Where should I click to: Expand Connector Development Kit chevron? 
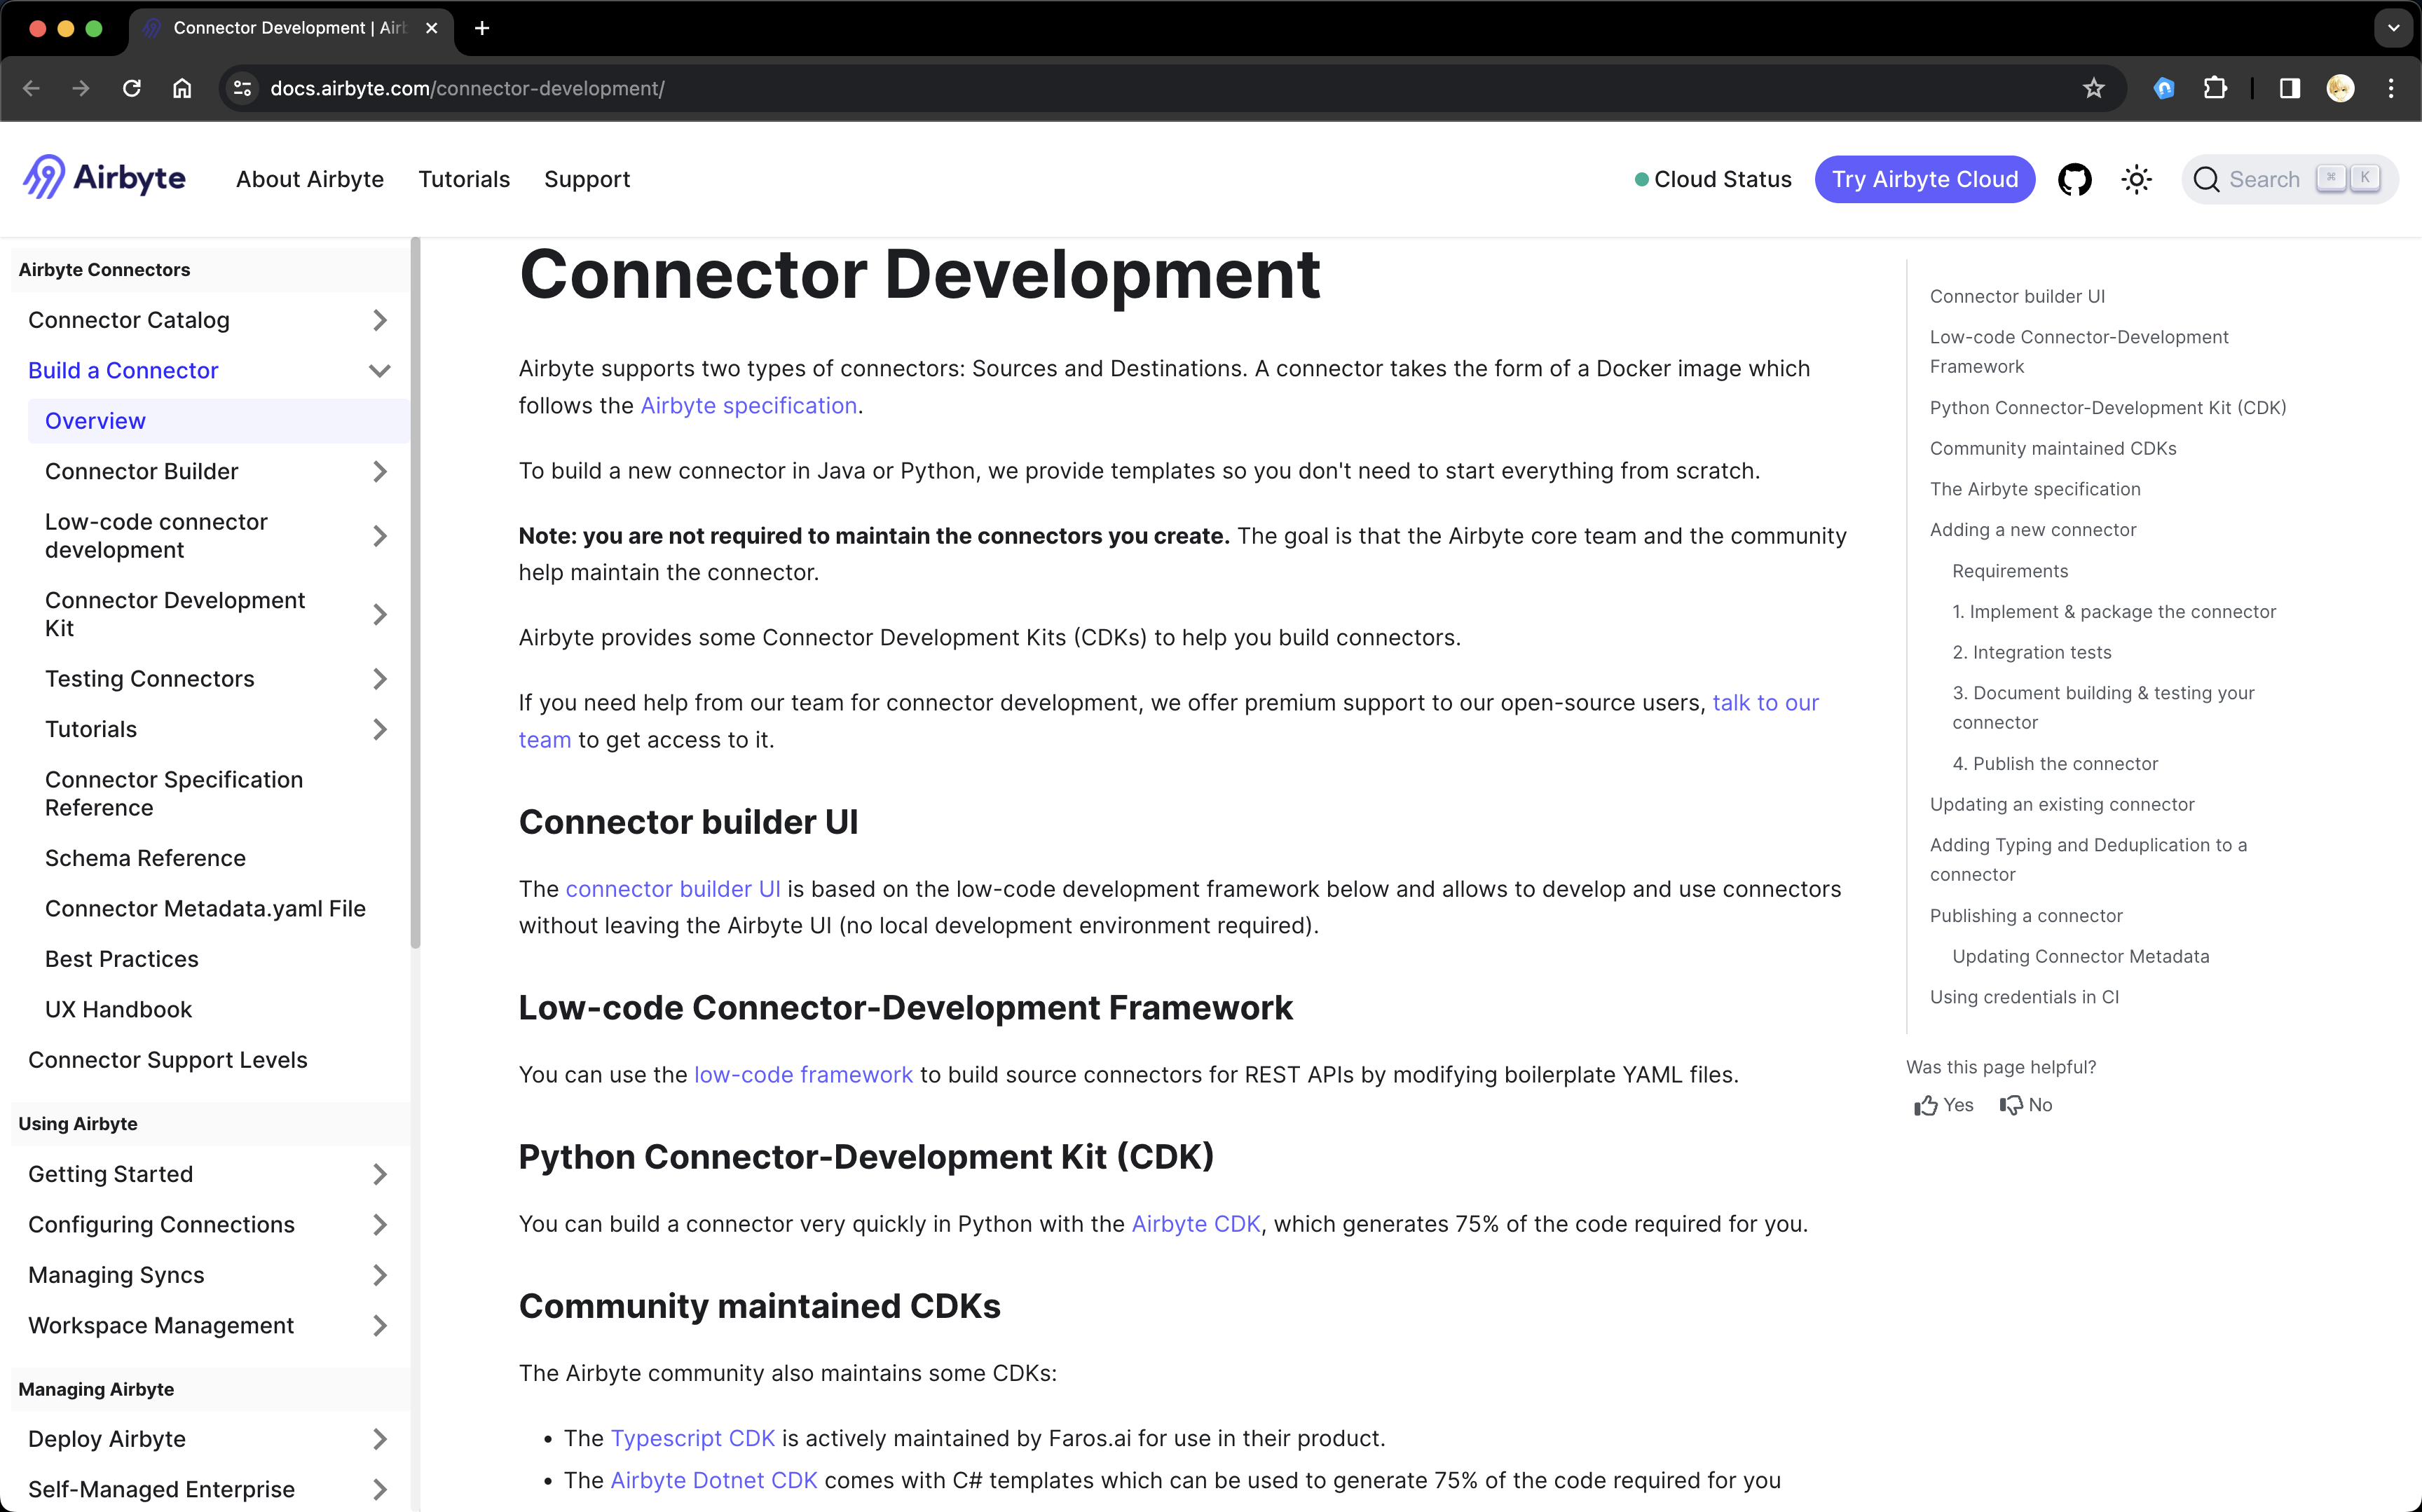[379, 614]
